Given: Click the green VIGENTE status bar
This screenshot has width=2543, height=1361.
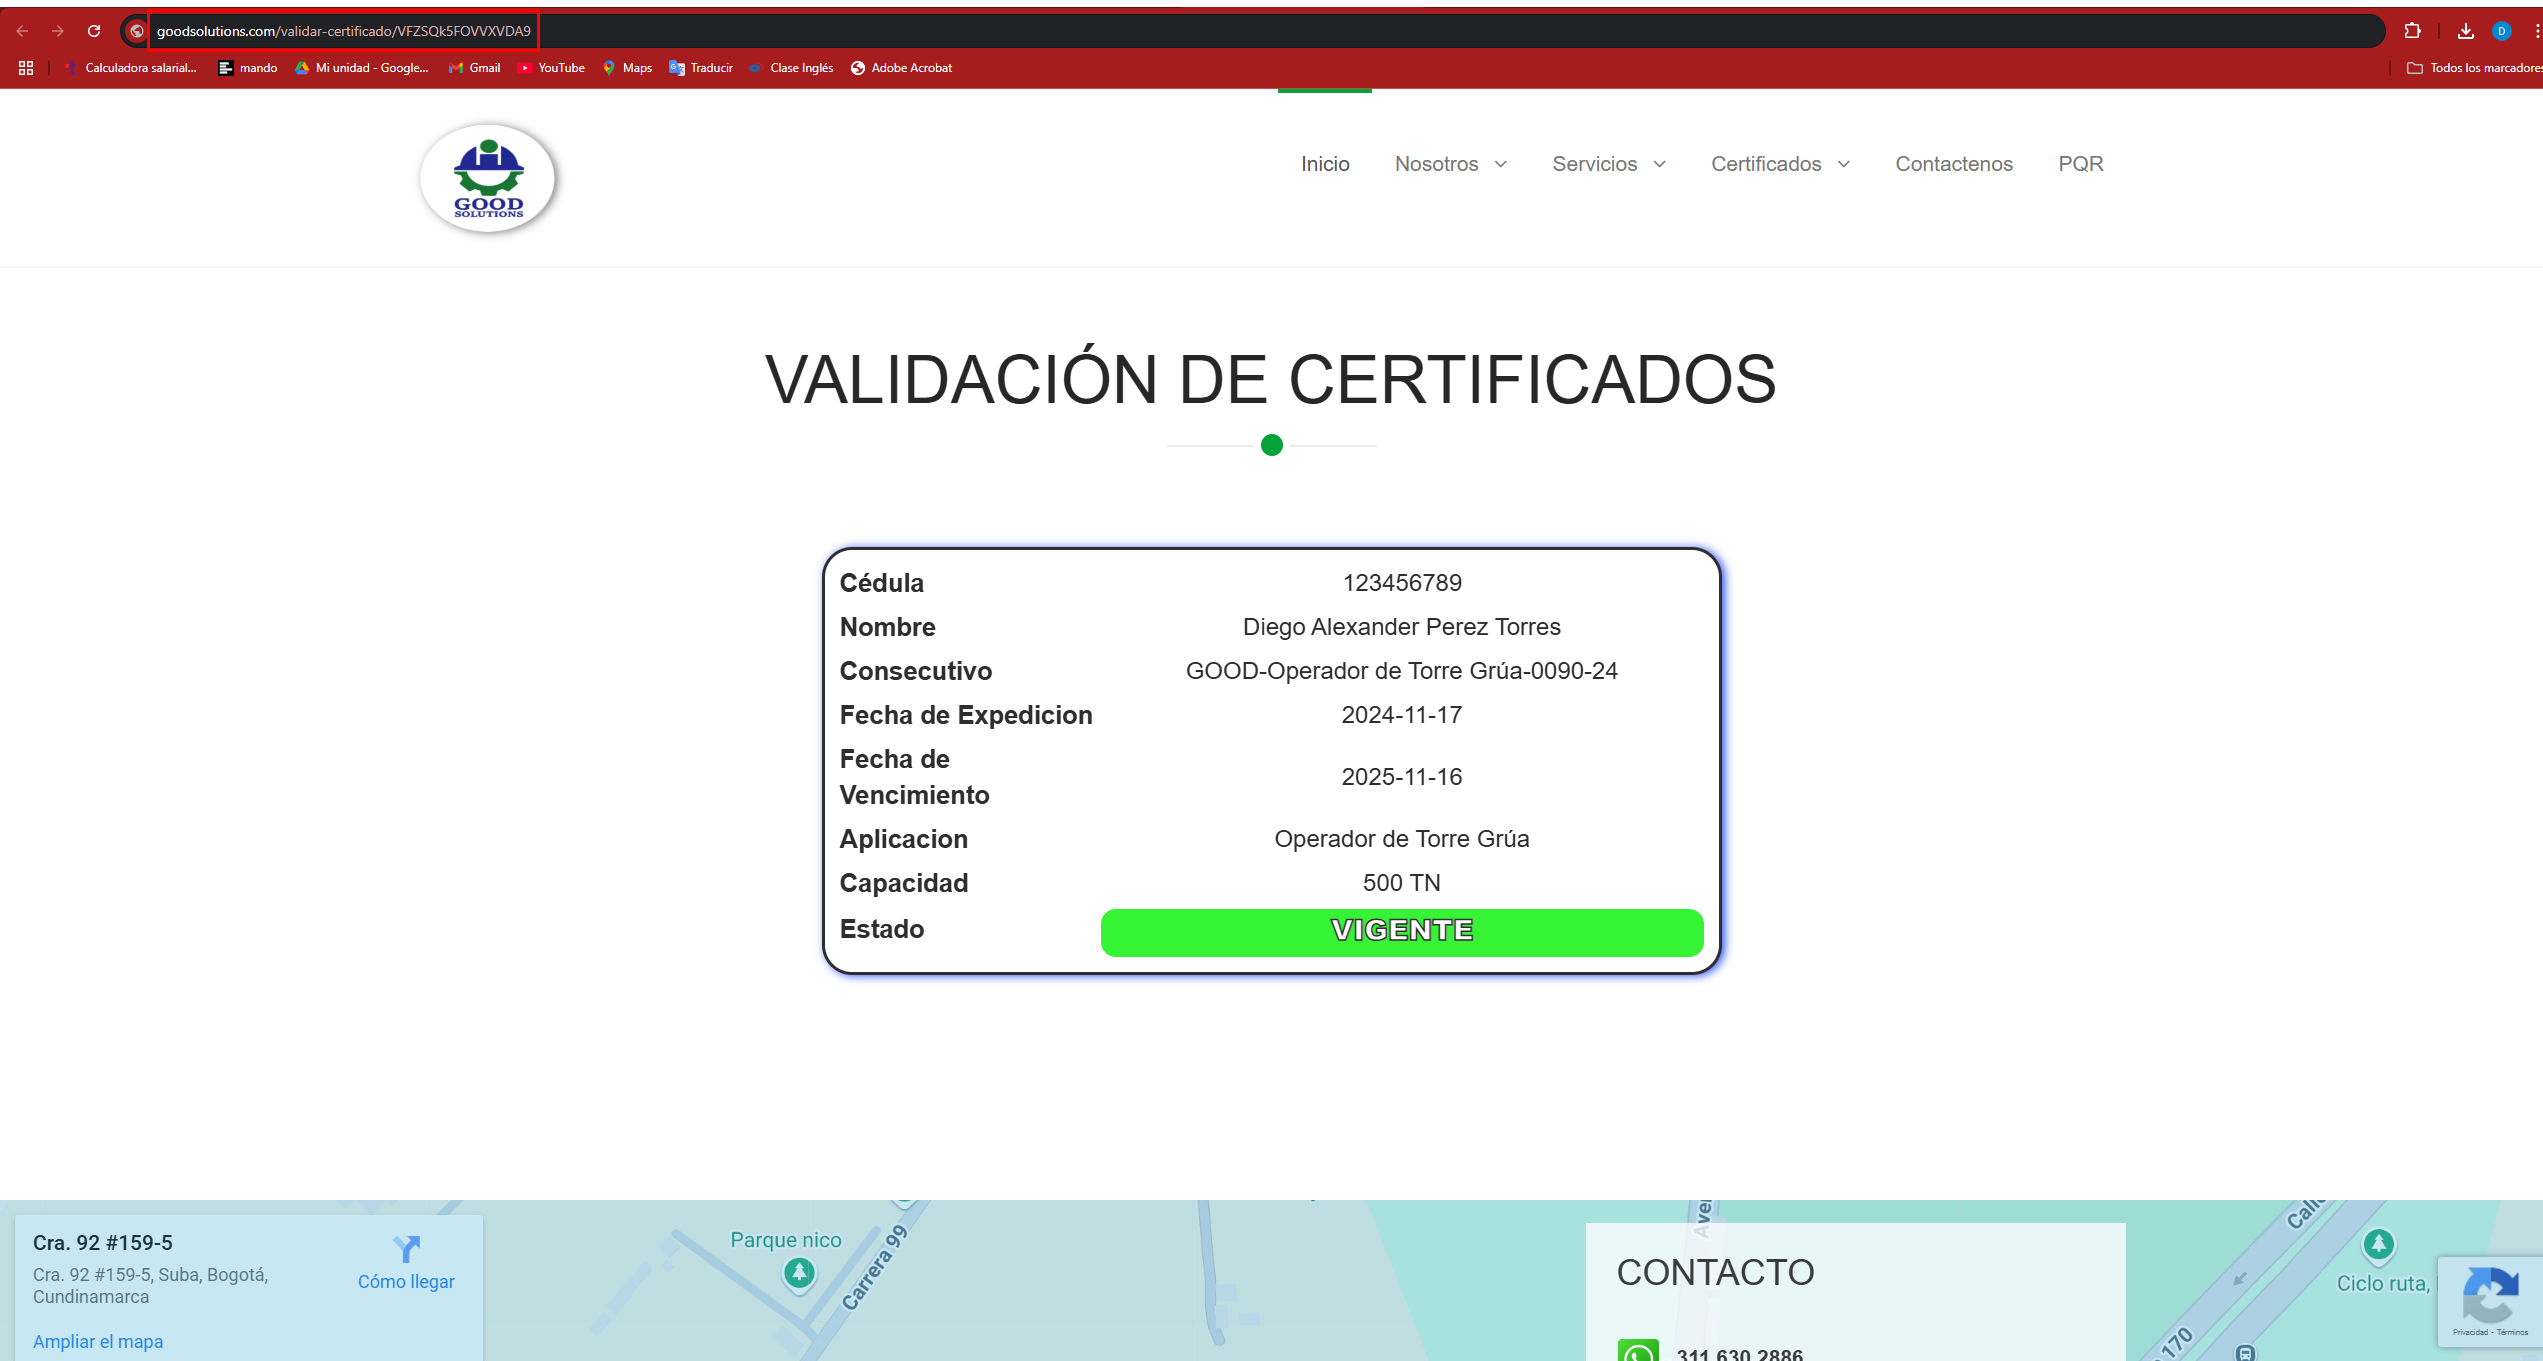Looking at the screenshot, I should (x=1401, y=931).
